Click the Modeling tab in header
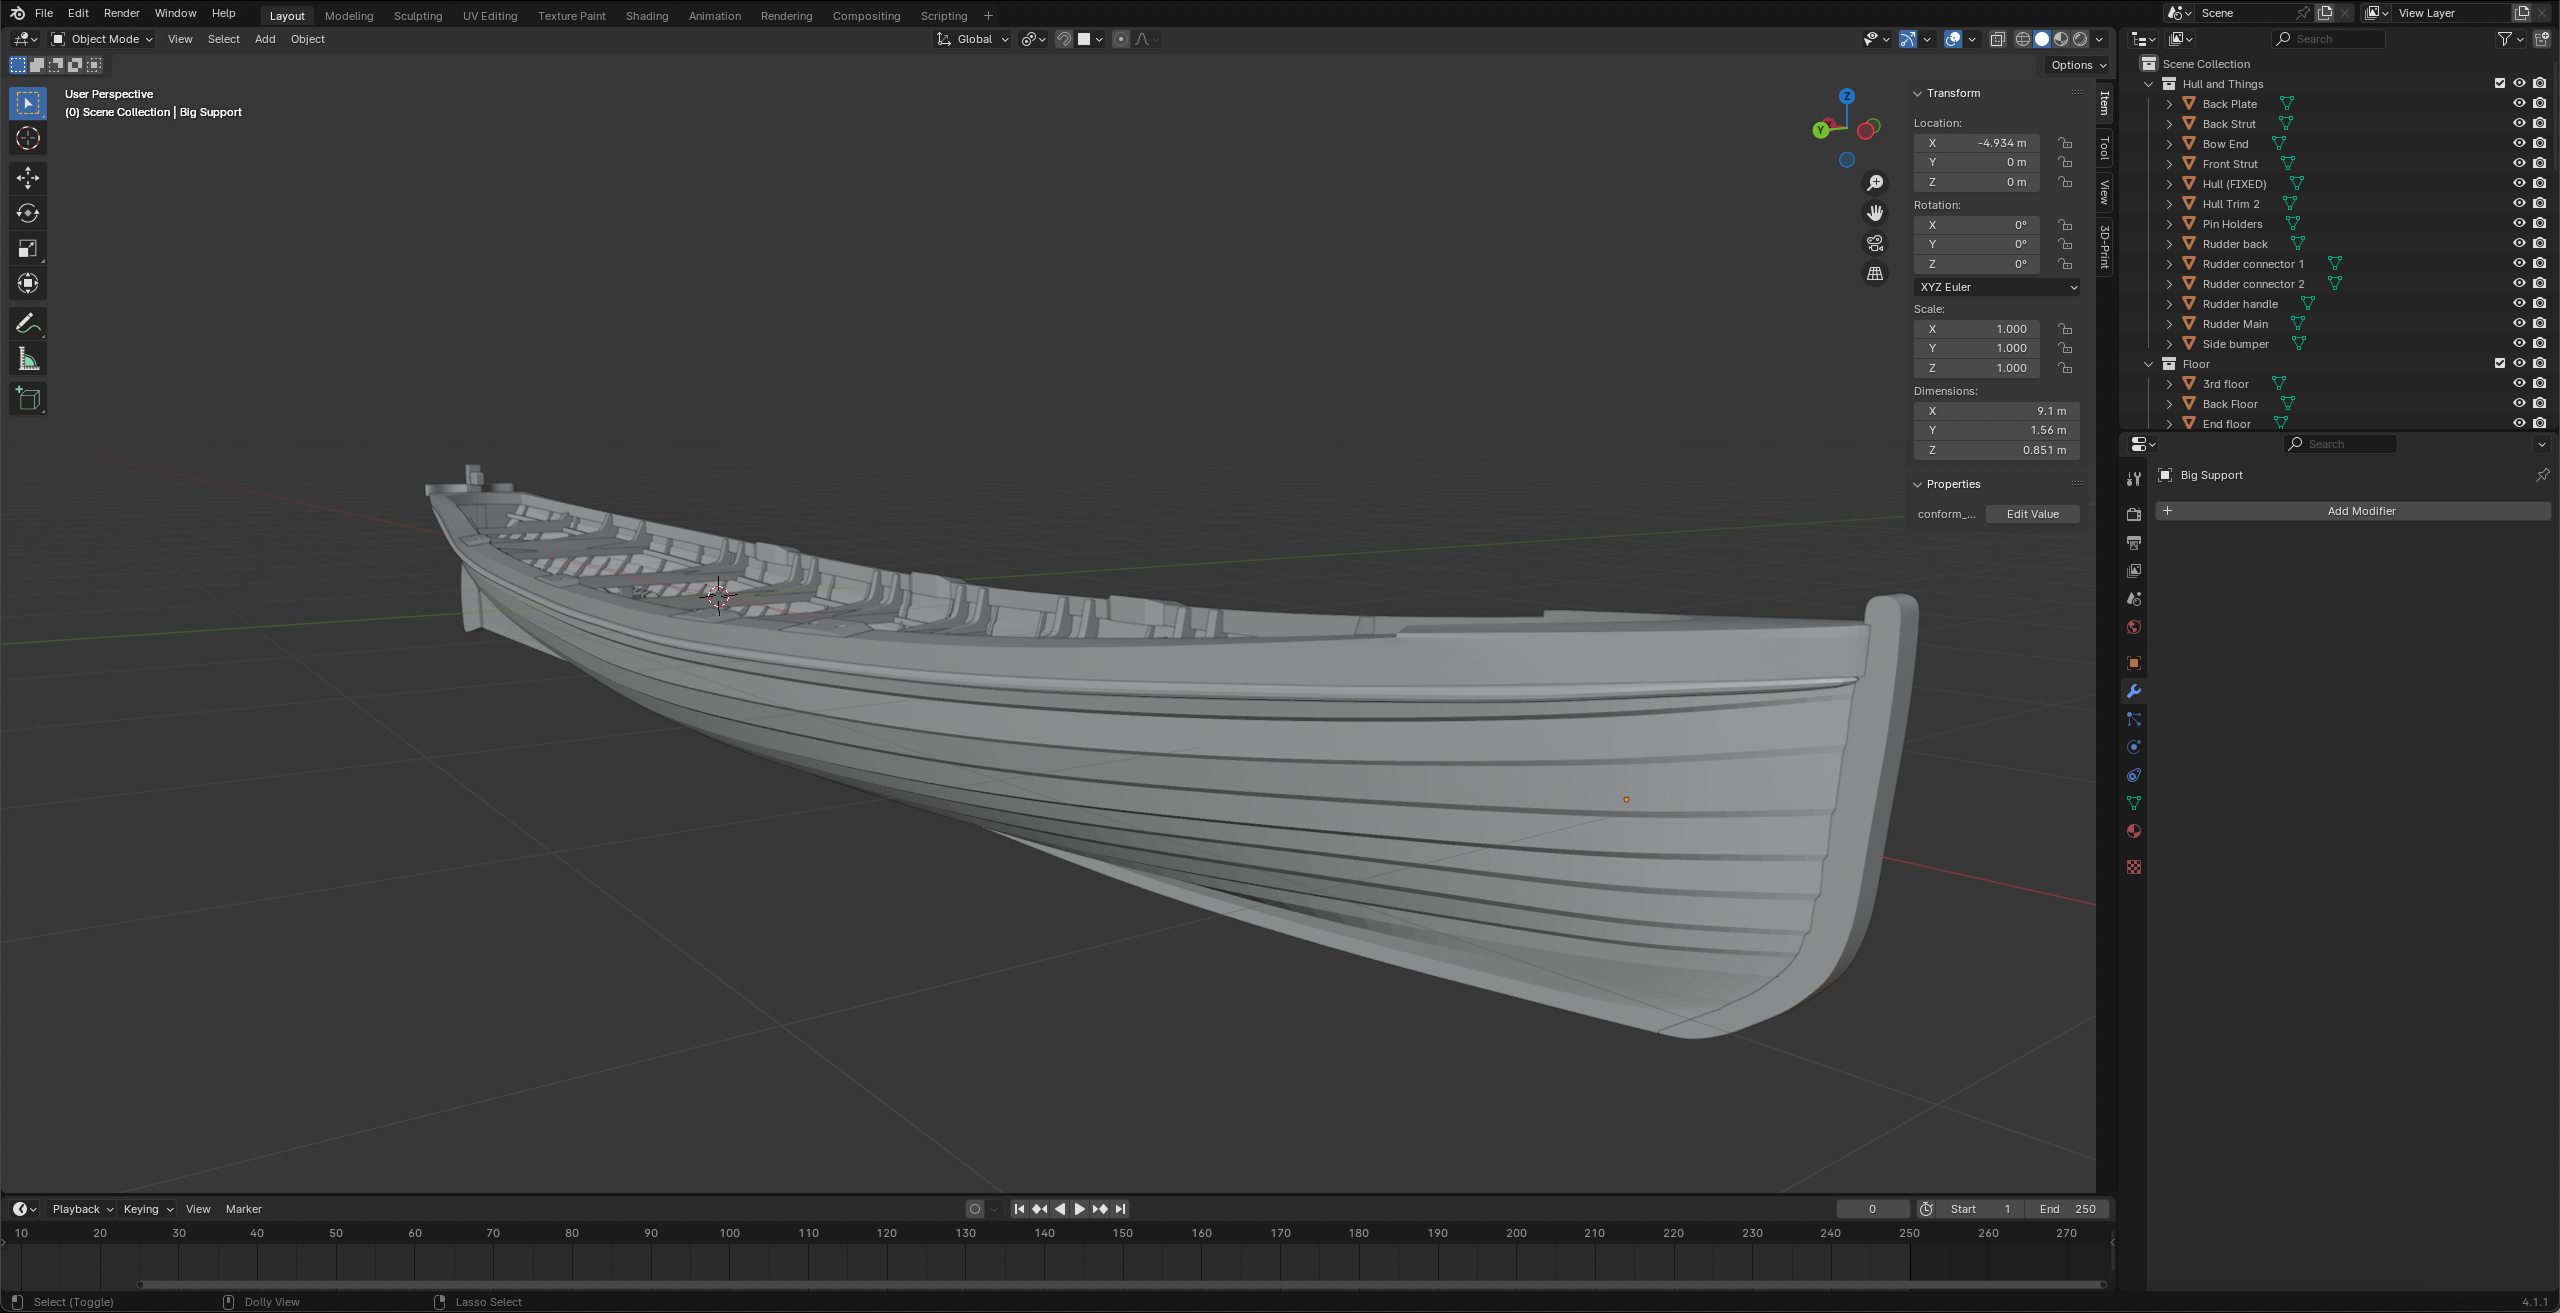The width and height of the screenshot is (2560, 1313). pos(348,13)
